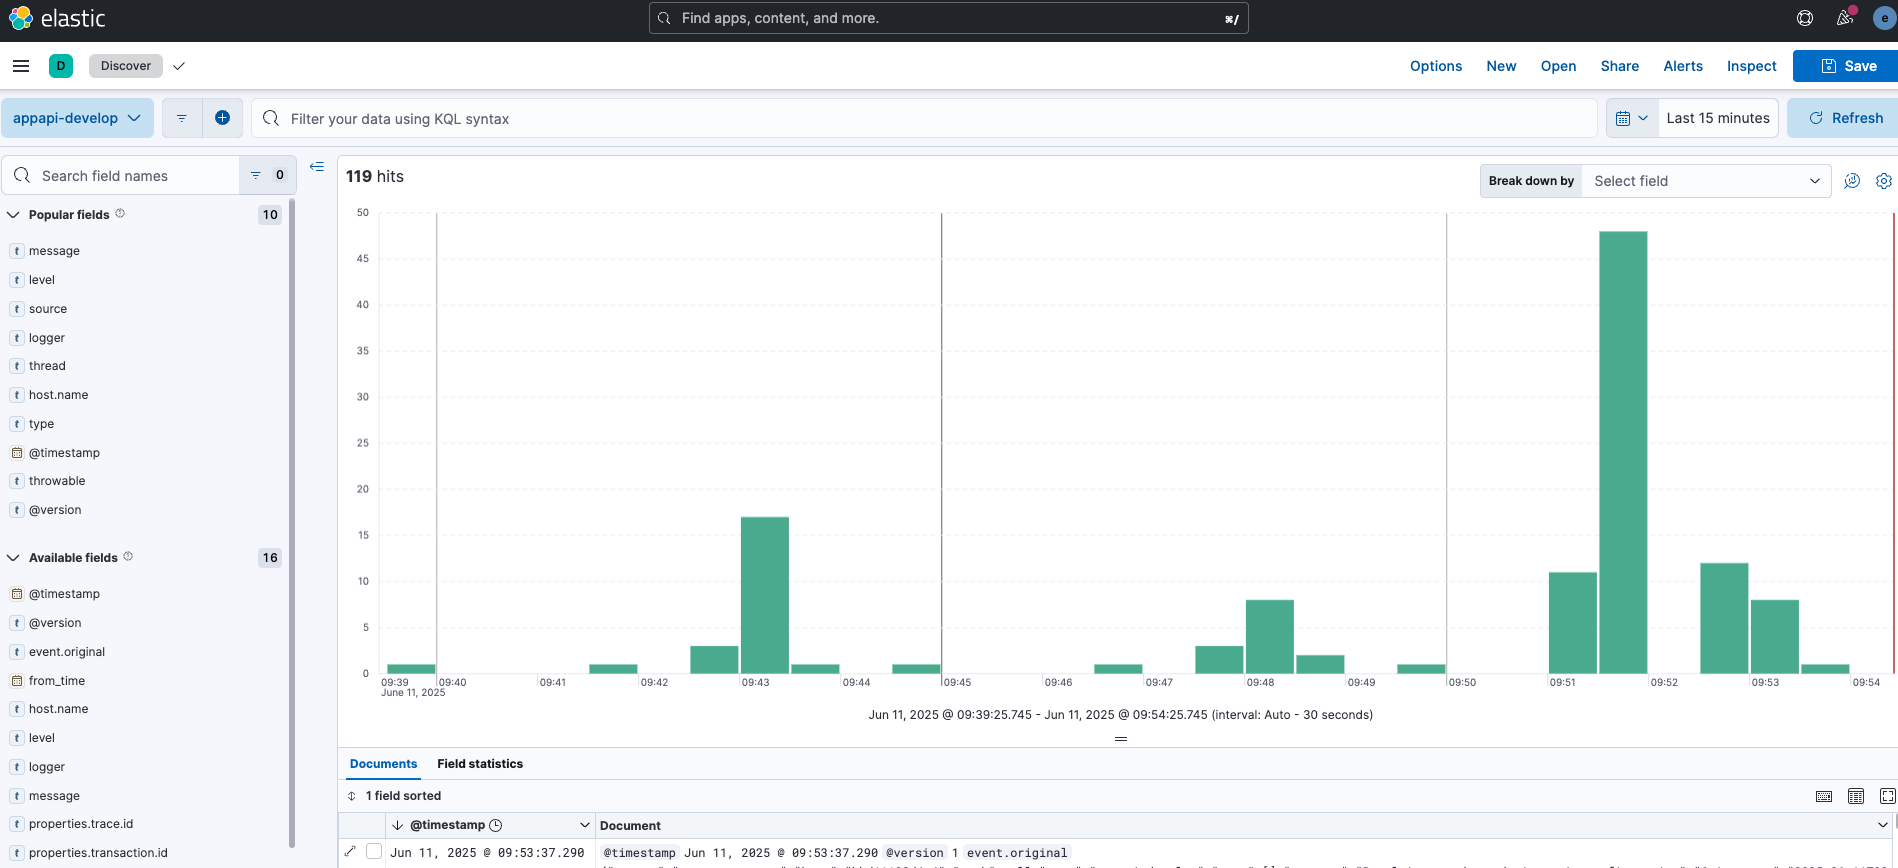Open the Alerts menu
The width and height of the screenshot is (1898, 868).
(x=1683, y=66)
